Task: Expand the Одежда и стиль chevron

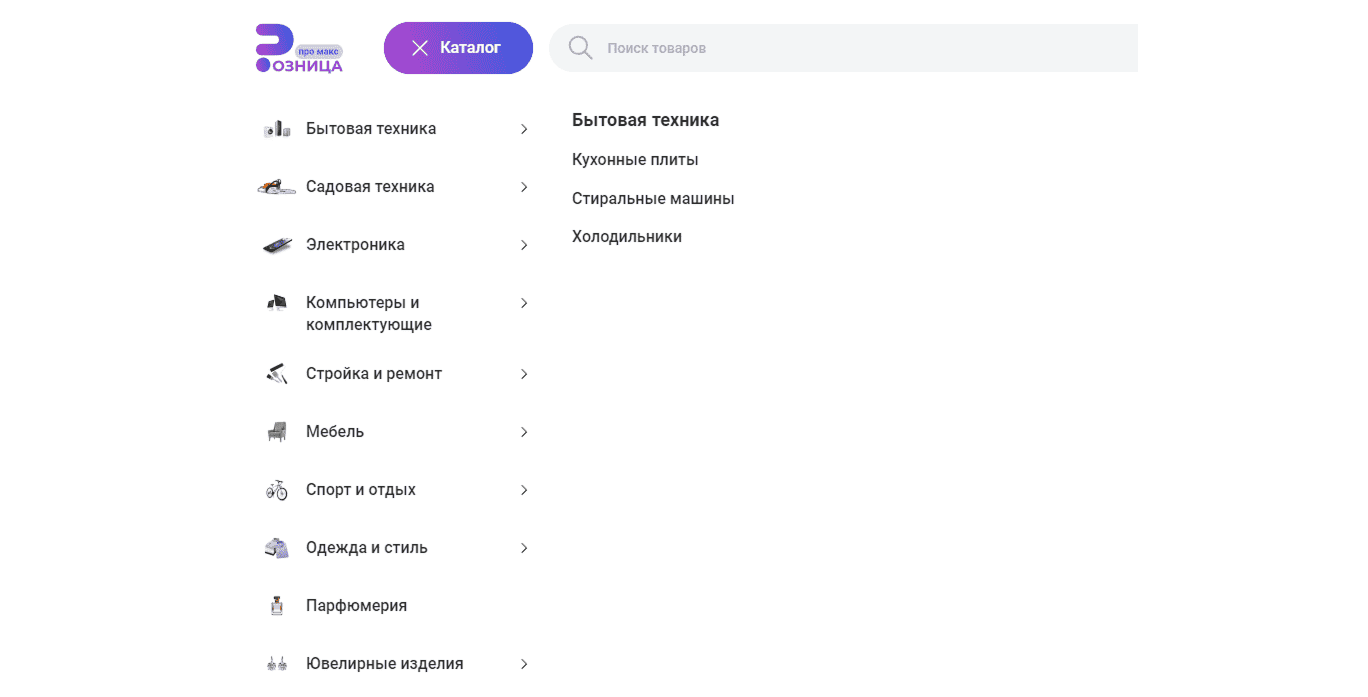Action: pyautogui.click(x=524, y=548)
